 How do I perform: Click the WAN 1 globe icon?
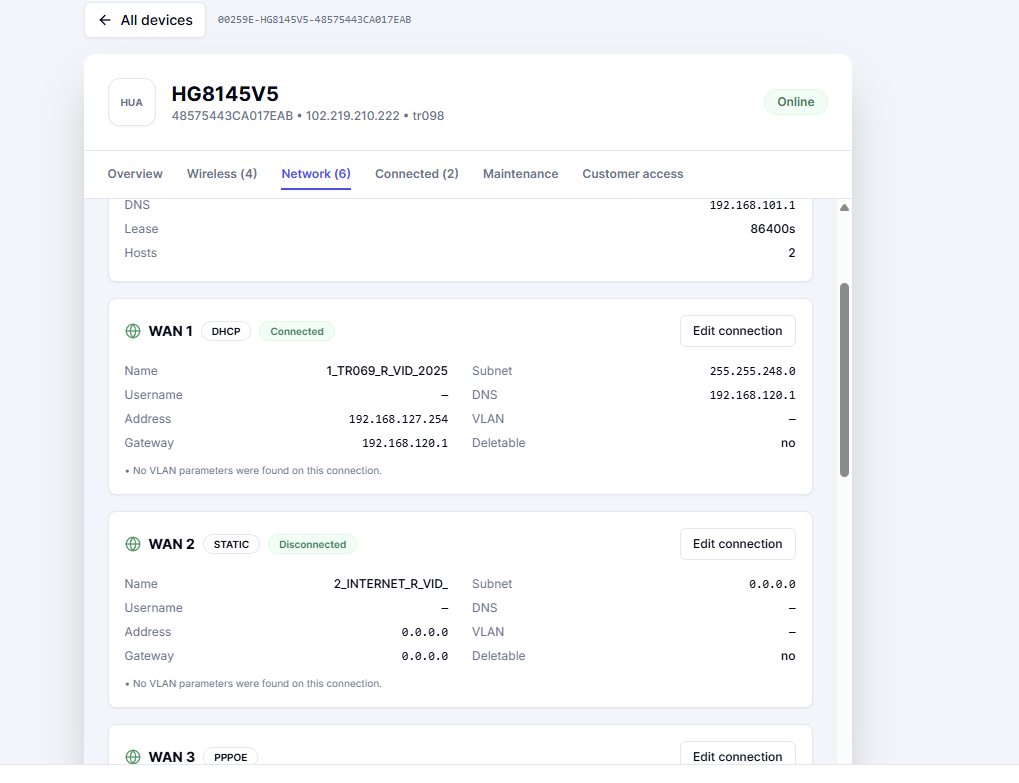(x=133, y=331)
